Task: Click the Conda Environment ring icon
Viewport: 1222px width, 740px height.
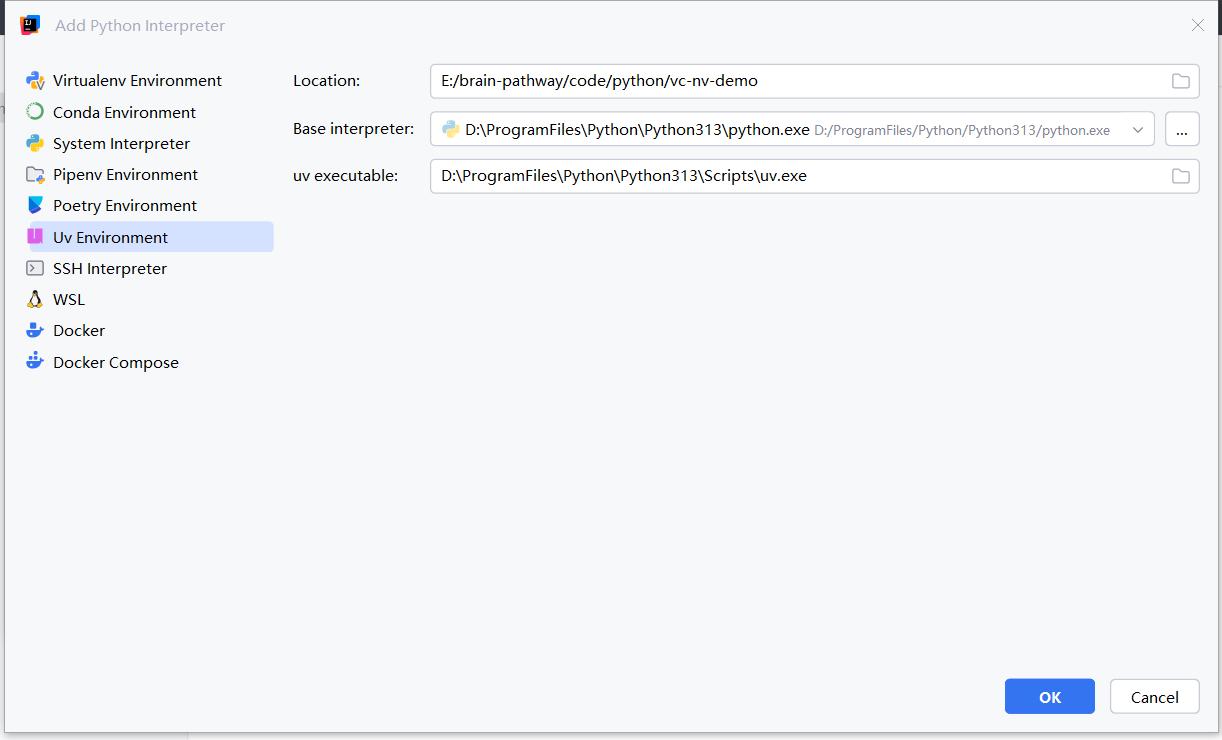Action: pos(35,112)
